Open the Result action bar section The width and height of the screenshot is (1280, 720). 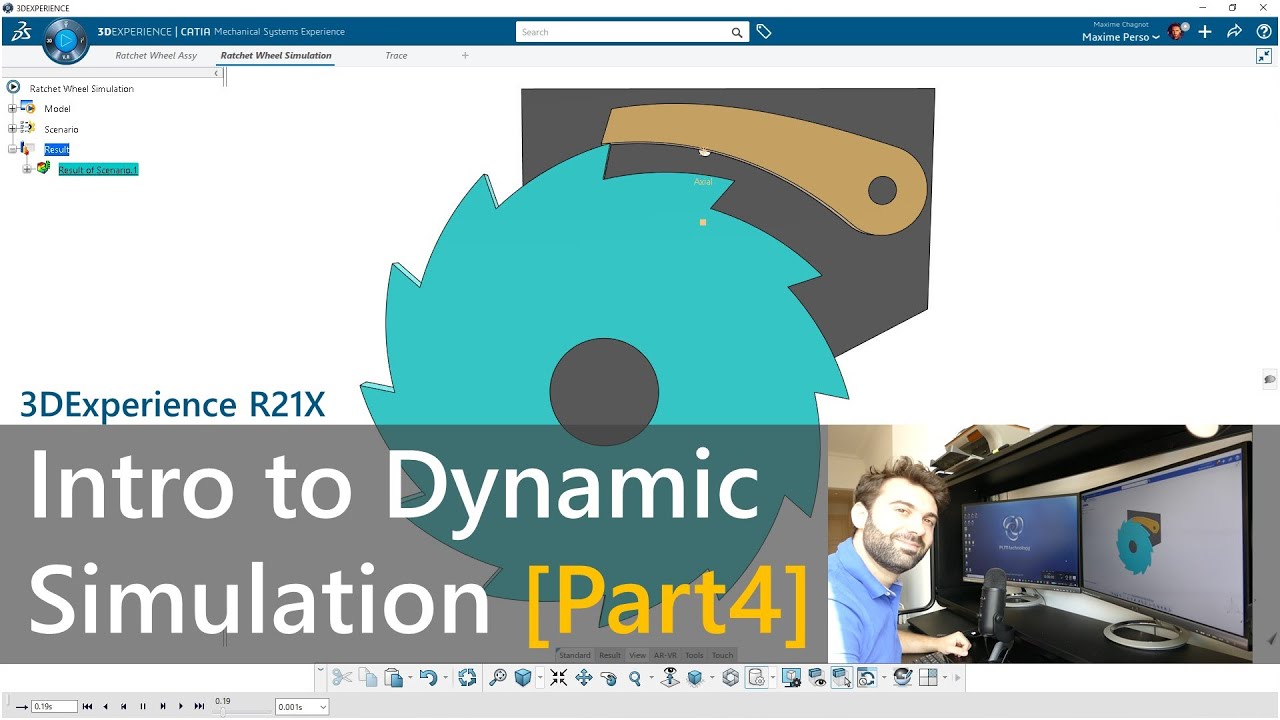(x=610, y=656)
